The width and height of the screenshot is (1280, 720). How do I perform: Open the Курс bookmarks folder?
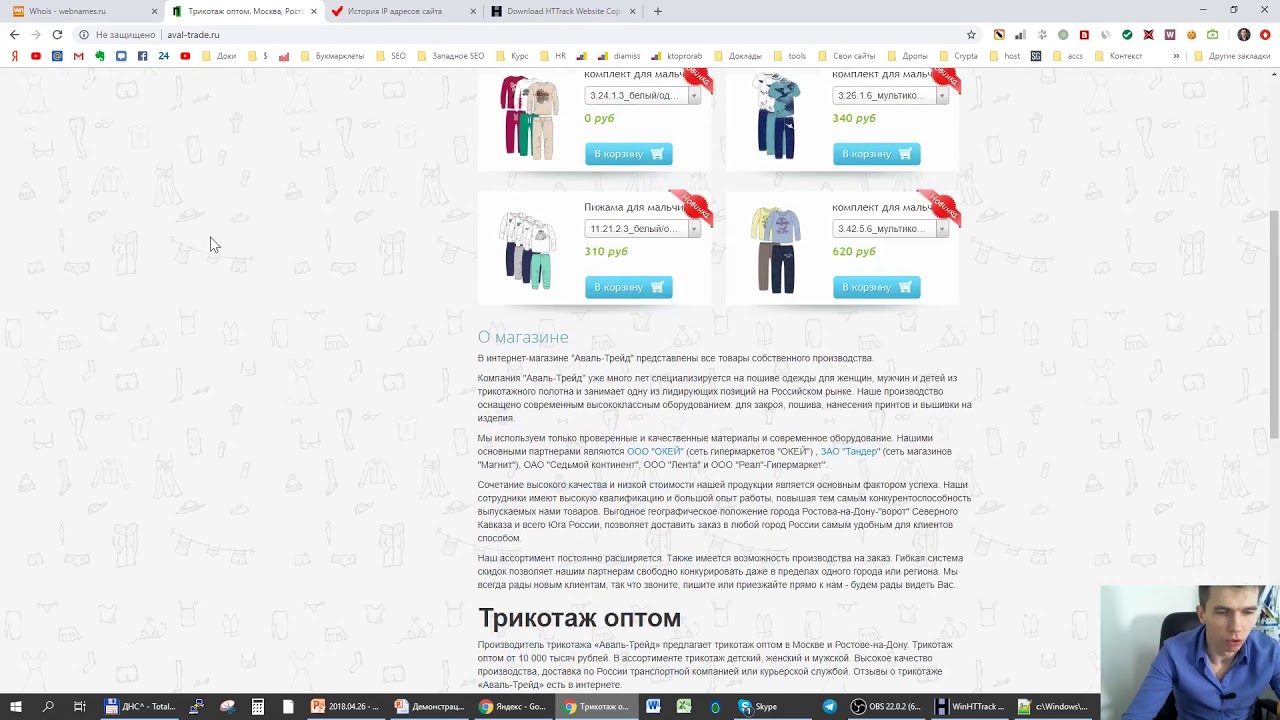point(512,56)
